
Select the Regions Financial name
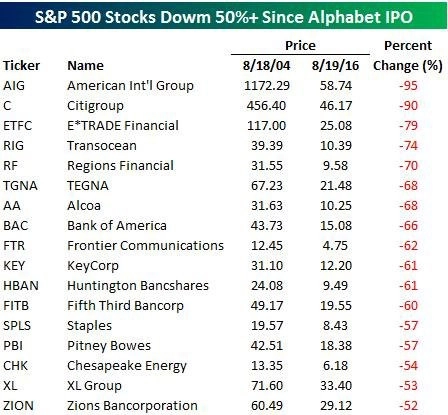click(120, 166)
